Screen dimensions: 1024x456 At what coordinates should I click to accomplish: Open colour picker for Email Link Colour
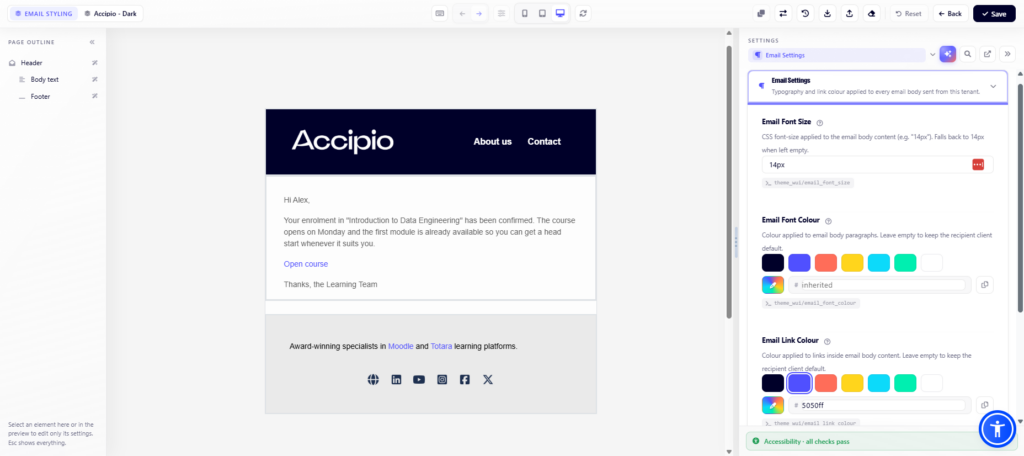[773, 405]
